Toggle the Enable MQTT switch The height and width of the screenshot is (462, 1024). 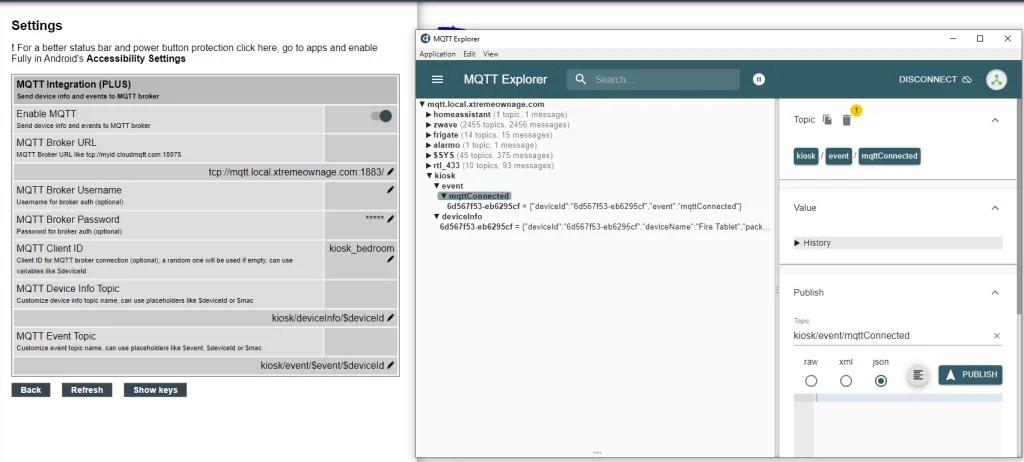tap(381, 116)
